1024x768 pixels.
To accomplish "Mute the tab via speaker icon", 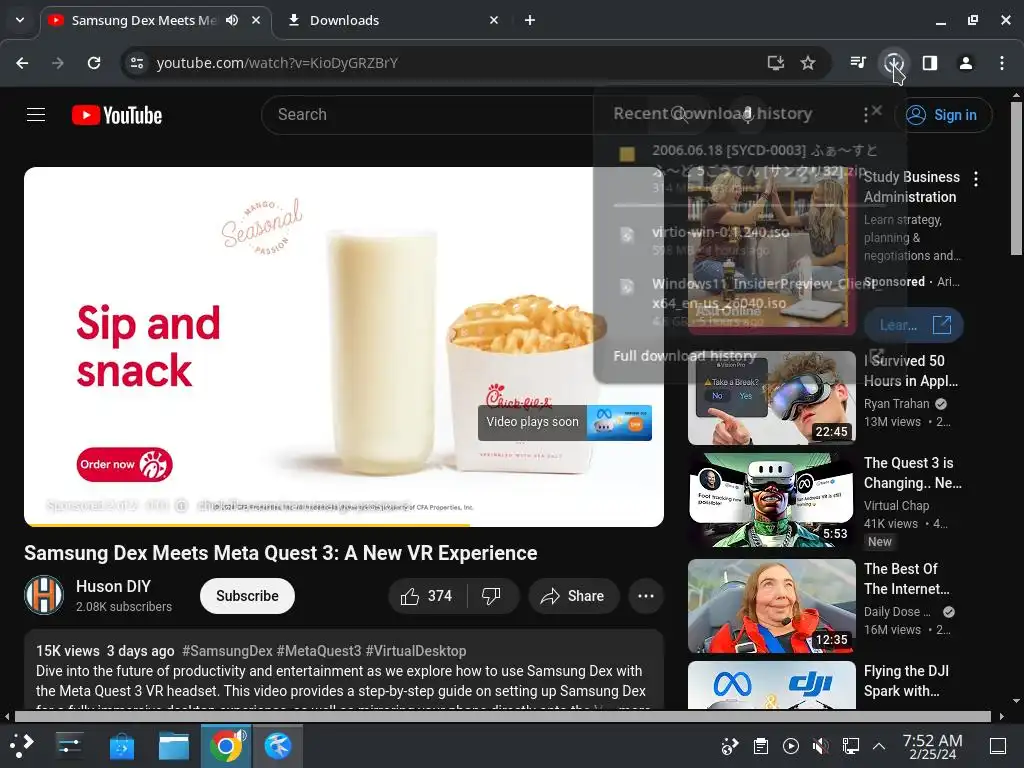I will pos(232,20).
